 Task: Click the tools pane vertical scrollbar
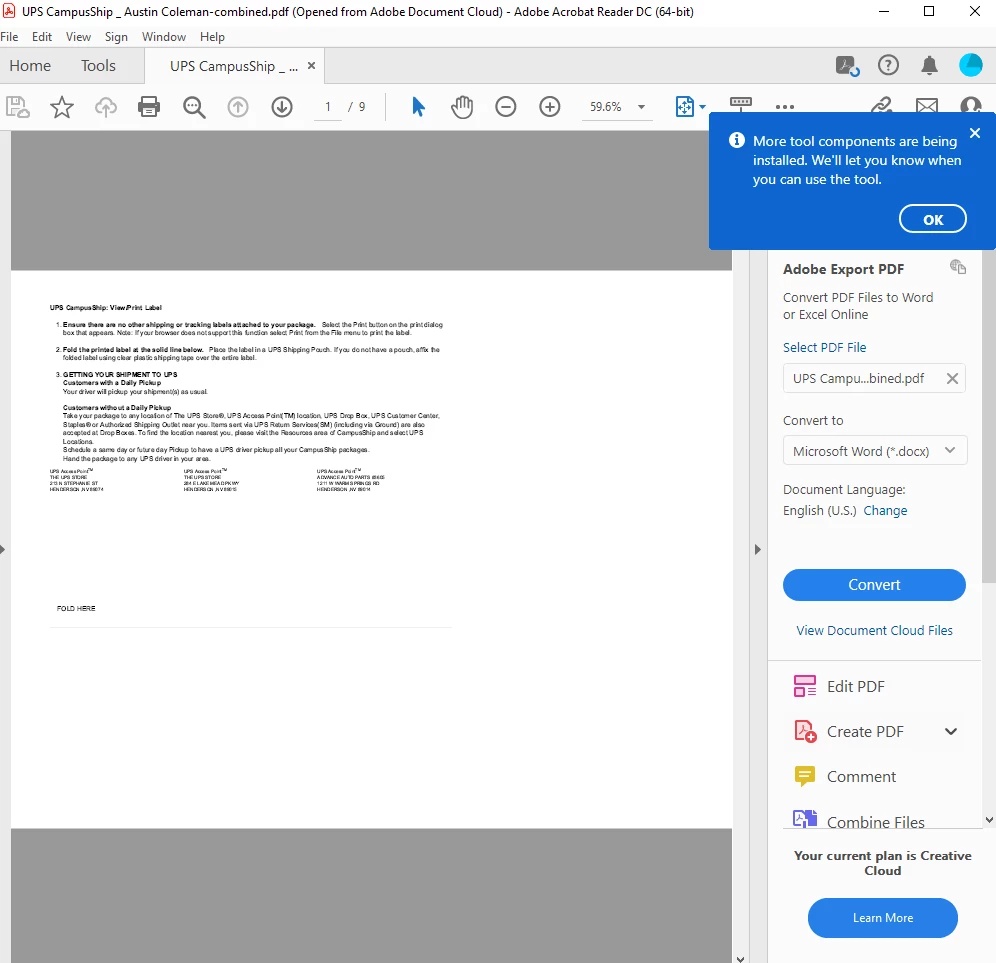pyautogui.click(x=988, y=416)
